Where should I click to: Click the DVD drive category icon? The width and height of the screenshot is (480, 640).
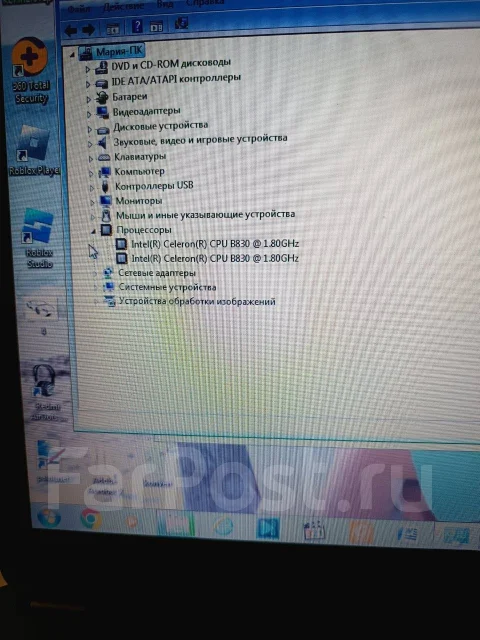[101, 68]
